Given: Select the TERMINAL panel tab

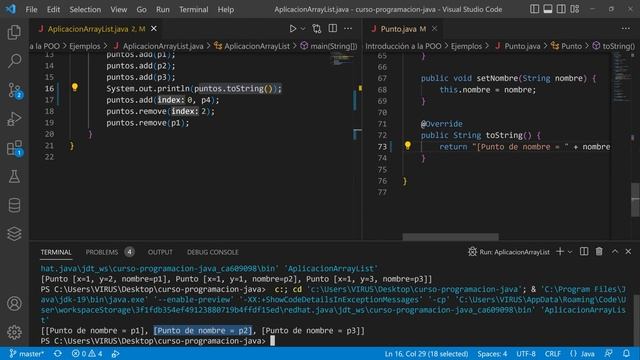Looking at the screenshot, I should pos(56,252).
